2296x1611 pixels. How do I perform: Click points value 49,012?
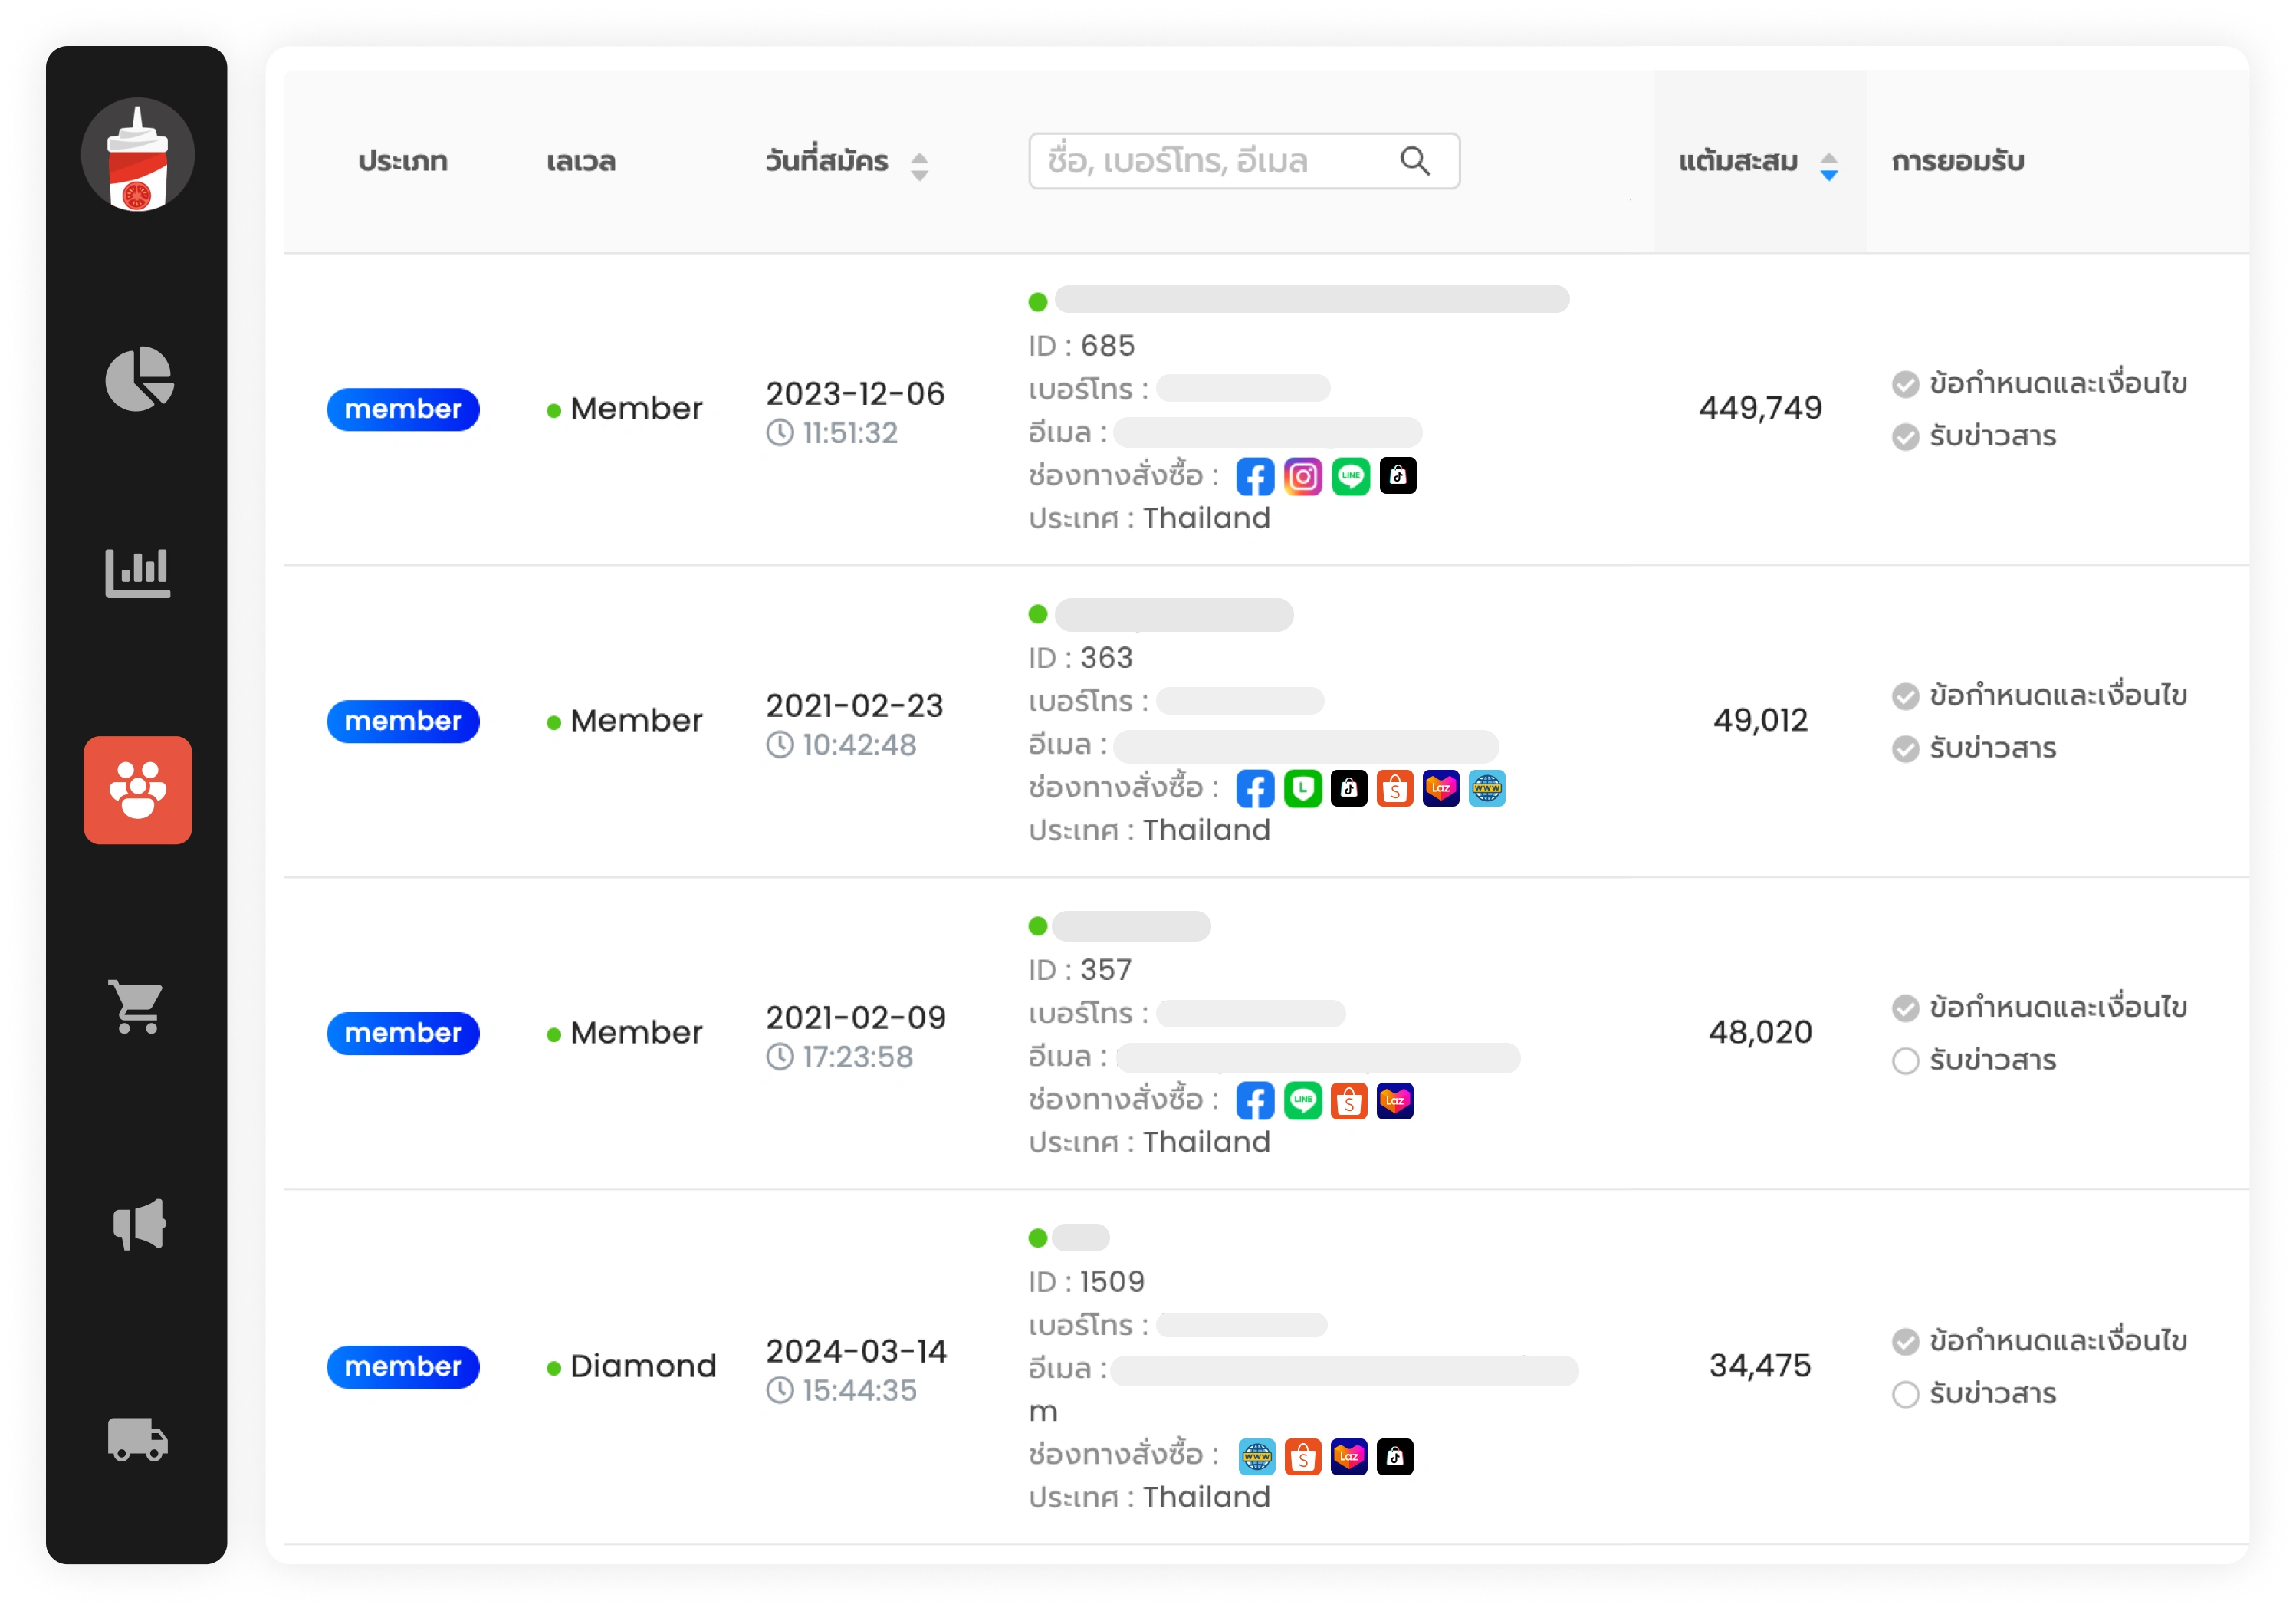click(1760, 720)
